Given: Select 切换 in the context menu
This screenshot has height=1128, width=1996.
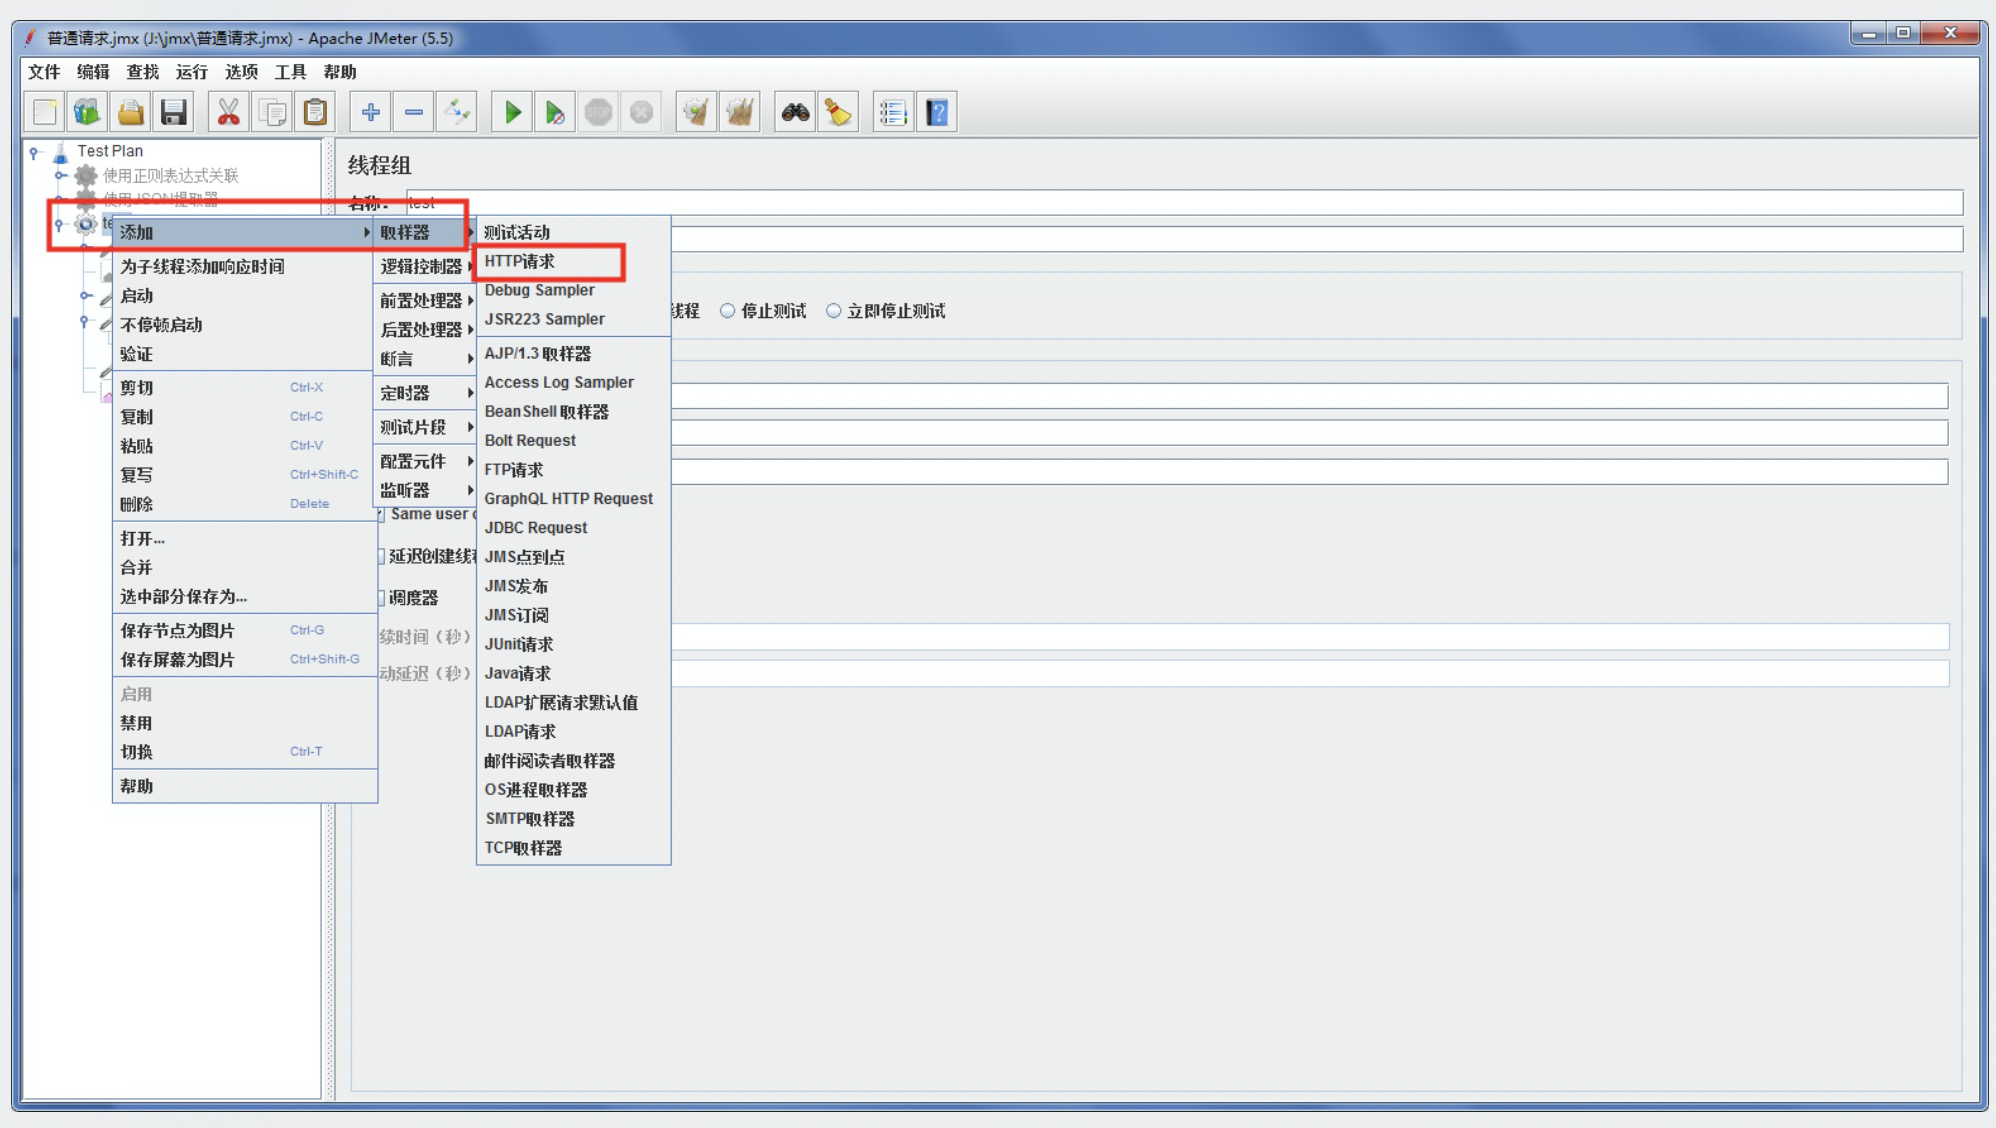Looking at the screenshot, I should tap(245, 752).
